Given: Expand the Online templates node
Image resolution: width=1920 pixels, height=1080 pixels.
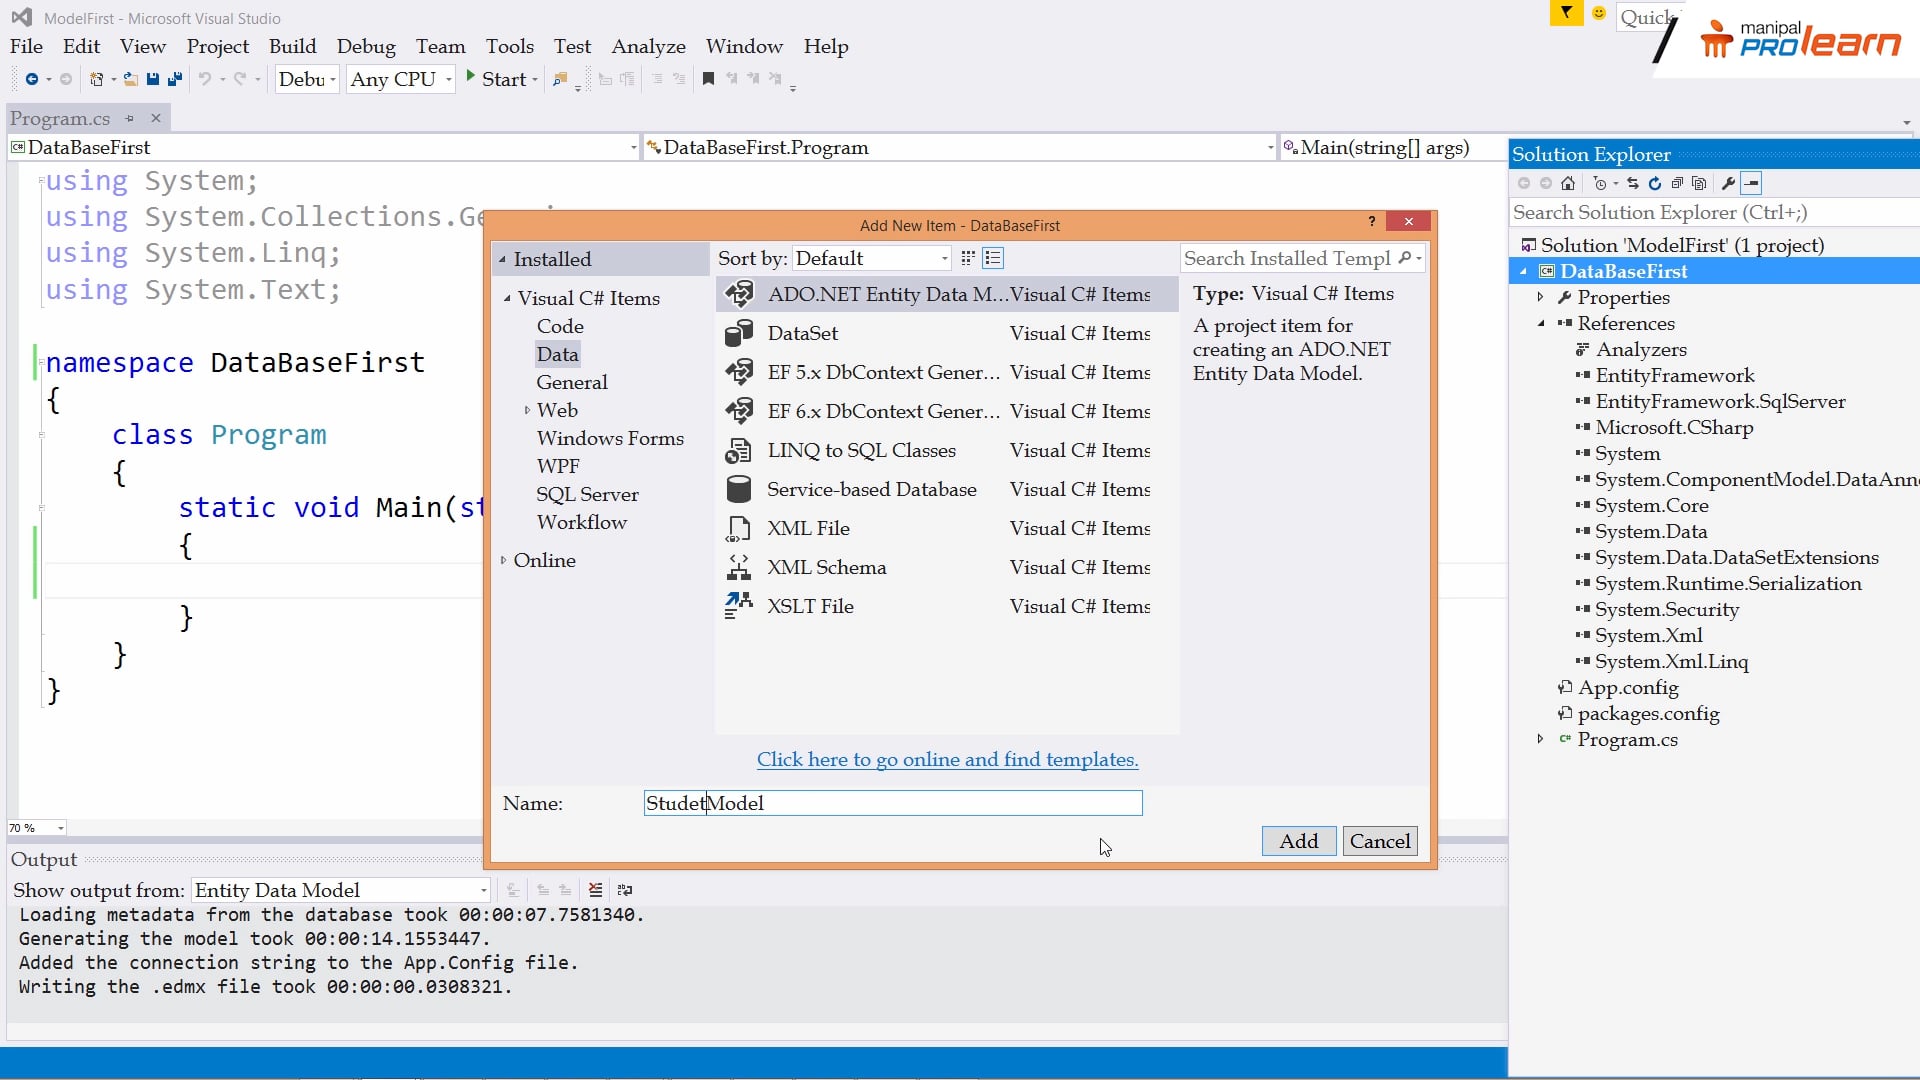Looking at the screenshot, I should [504, 560].
